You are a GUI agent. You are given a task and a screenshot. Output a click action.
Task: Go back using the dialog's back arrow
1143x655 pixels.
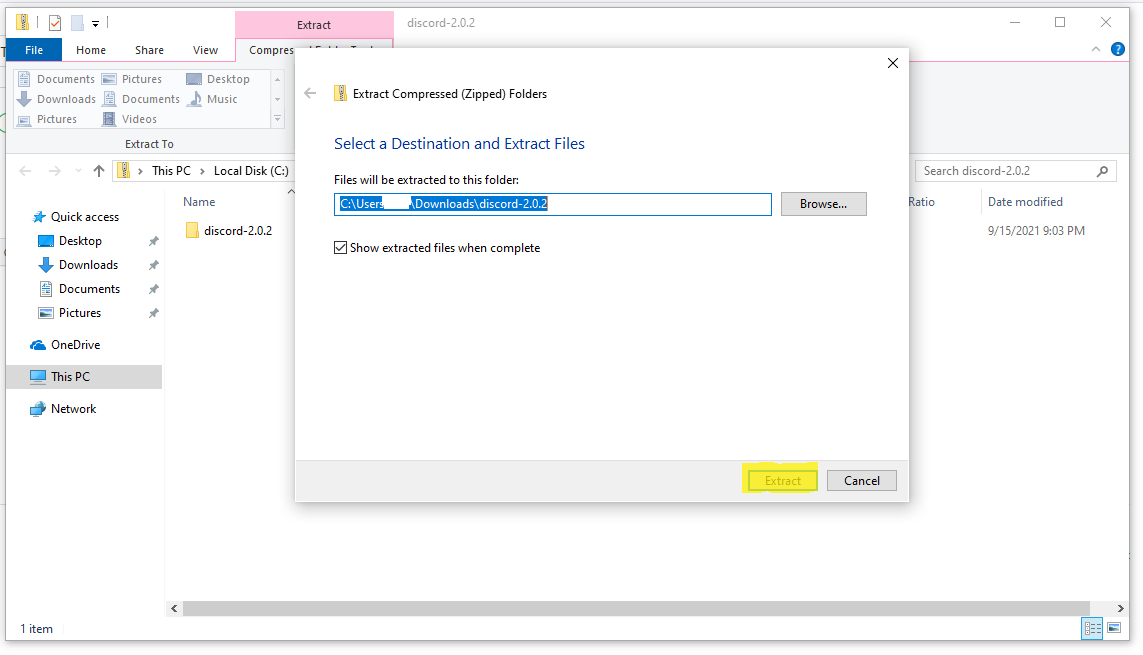pos(311,93)
